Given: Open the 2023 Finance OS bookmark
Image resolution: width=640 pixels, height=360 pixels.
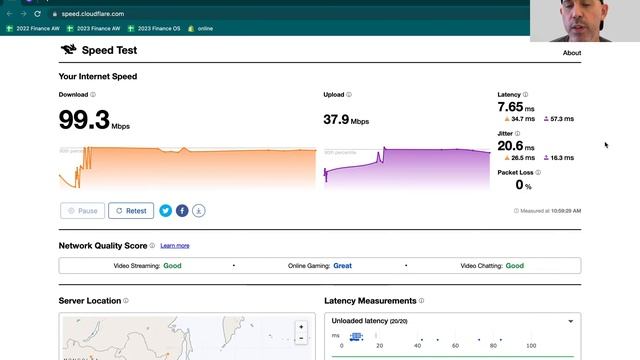Looking at the screenshot, I should tap(154, 29).
